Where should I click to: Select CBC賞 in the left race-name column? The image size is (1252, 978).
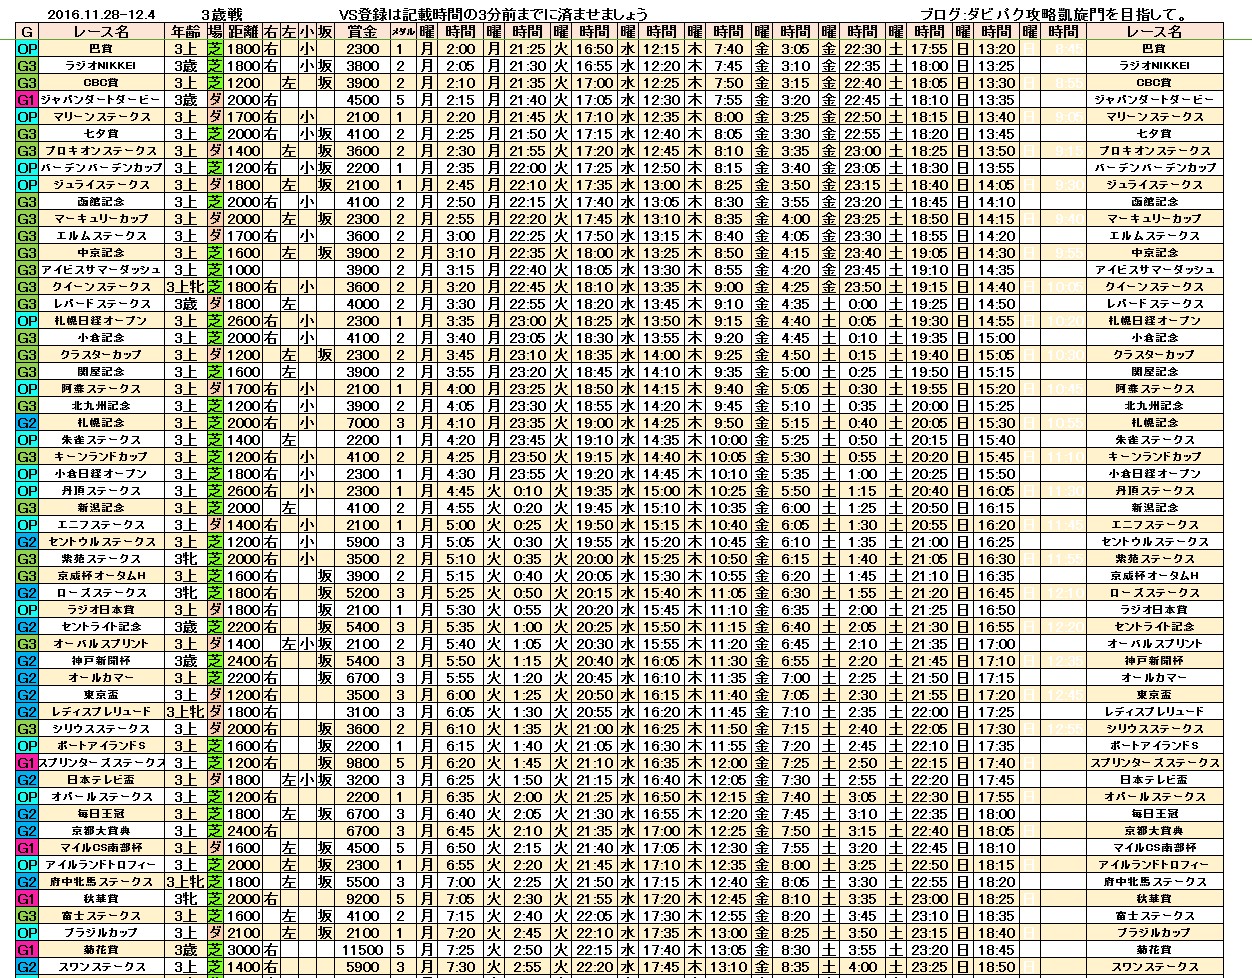(102, 83)
